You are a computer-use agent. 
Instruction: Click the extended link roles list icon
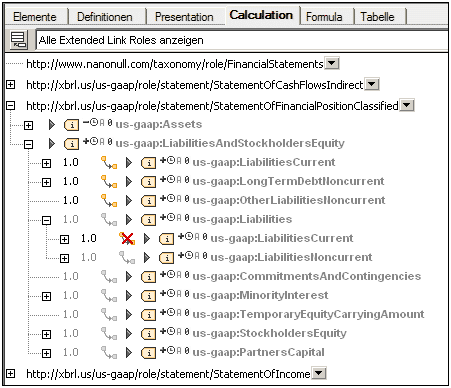tap(18, 40)
